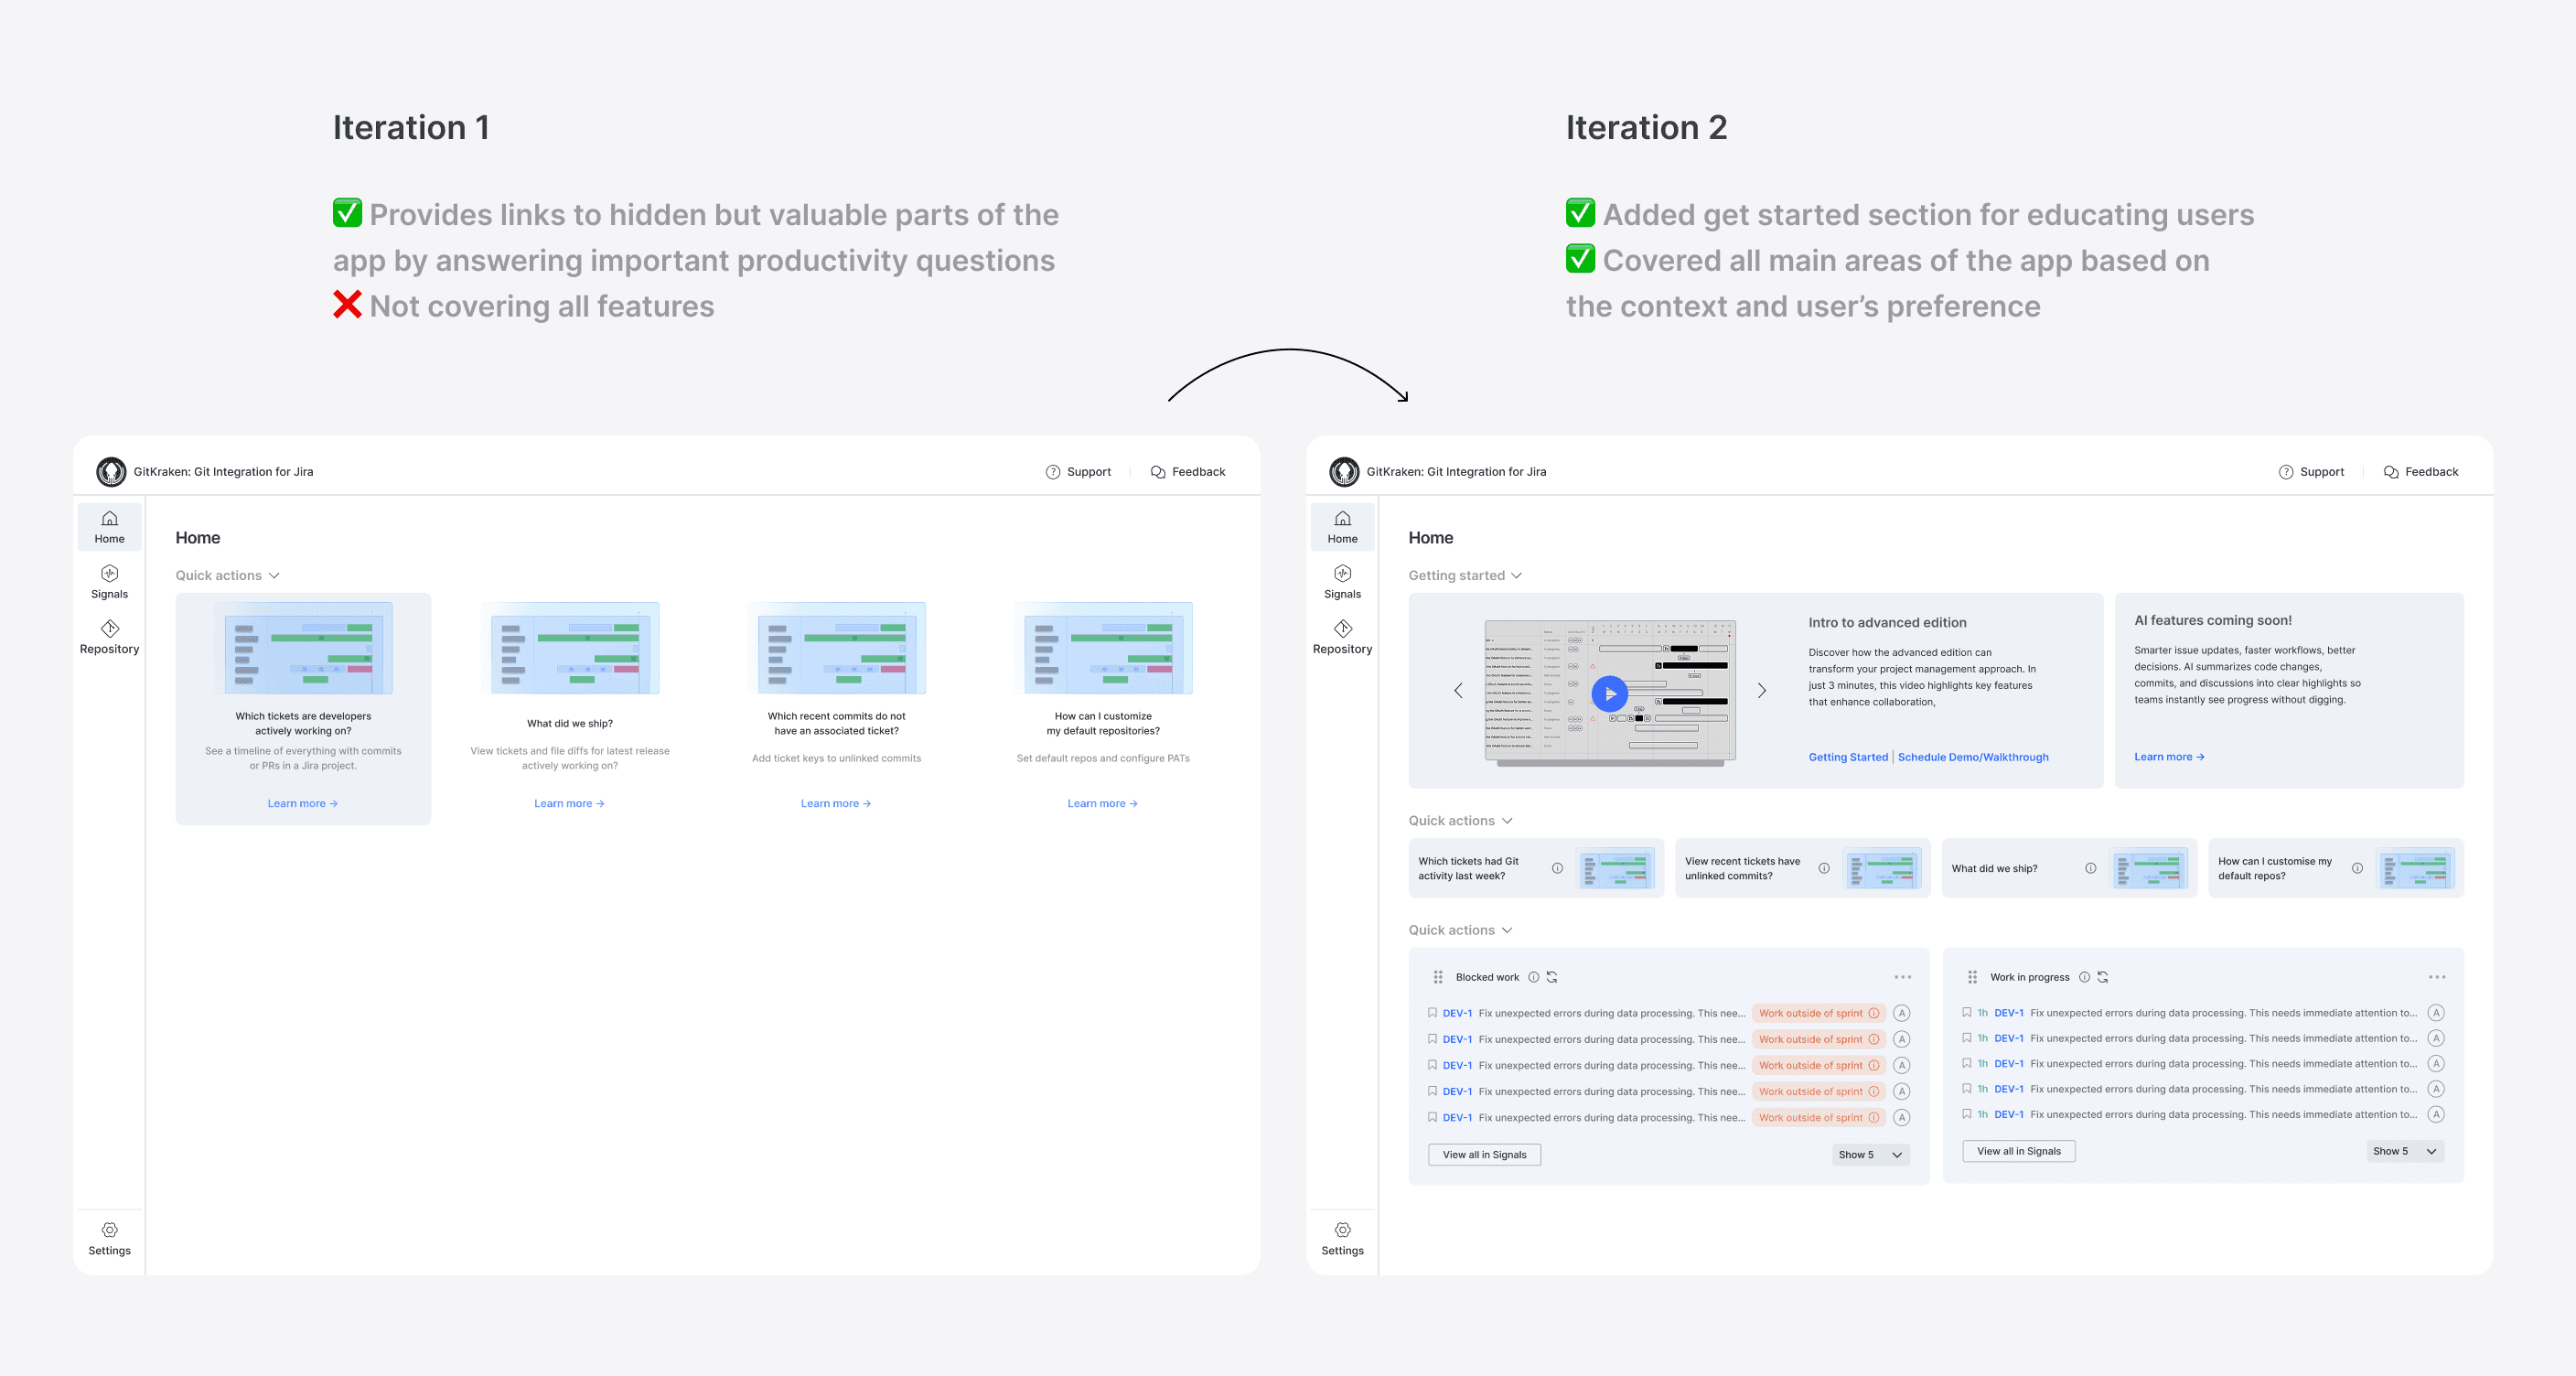Bookmark first DEV-1 ticket in Blocked work
Image resolution: width=2576 pixels, height=1376 pixels.
point(1432,1012)
